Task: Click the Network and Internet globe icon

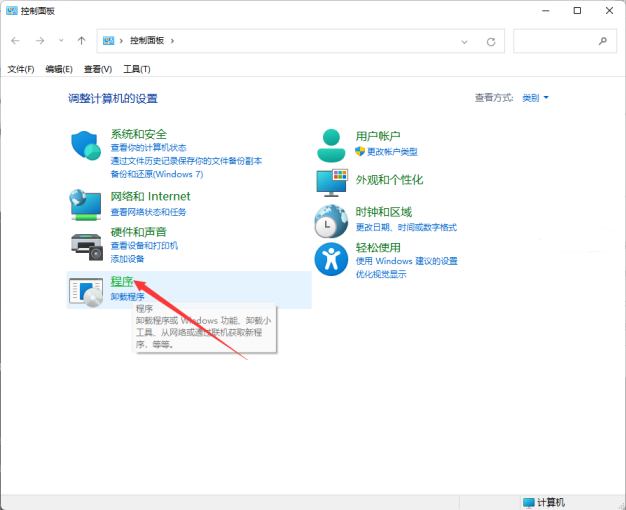Action: pyautogui.click(x=86, y=204)
